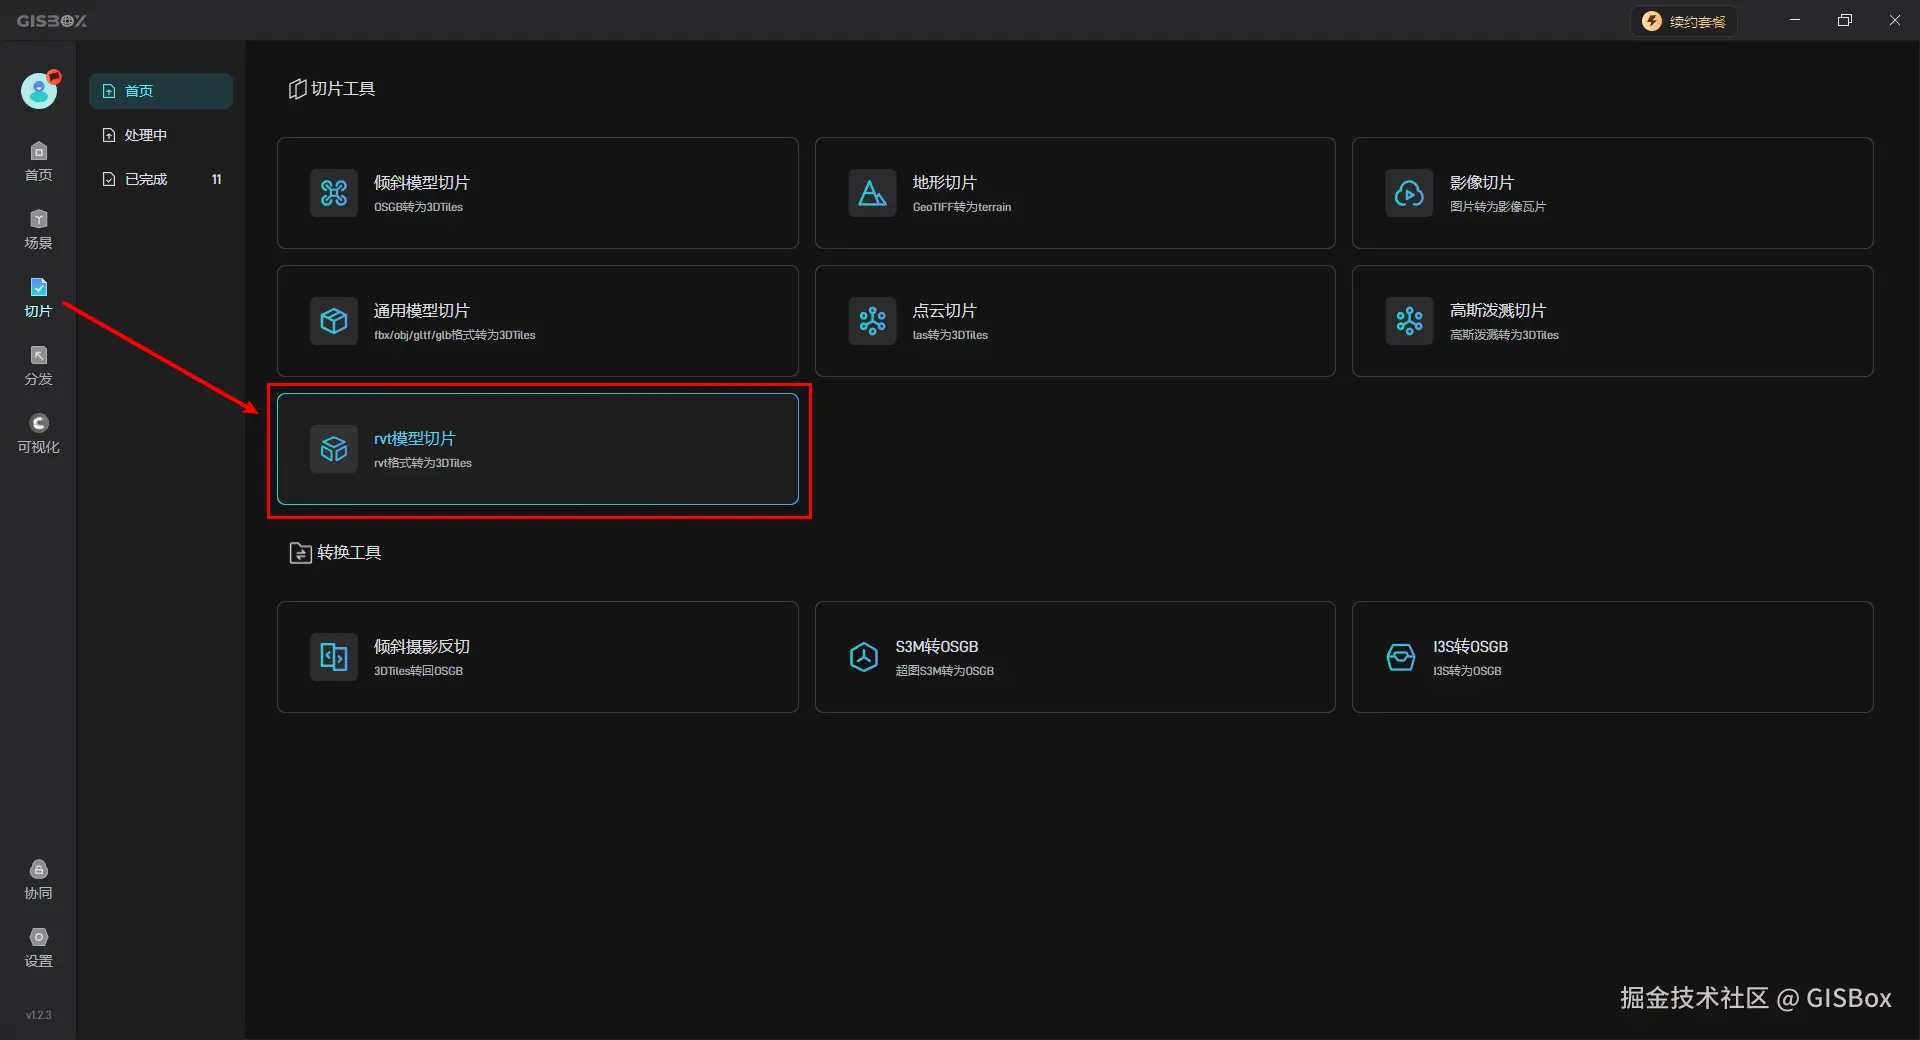
Task: Open the 通用模型切片 card
Action: [538, 321]
